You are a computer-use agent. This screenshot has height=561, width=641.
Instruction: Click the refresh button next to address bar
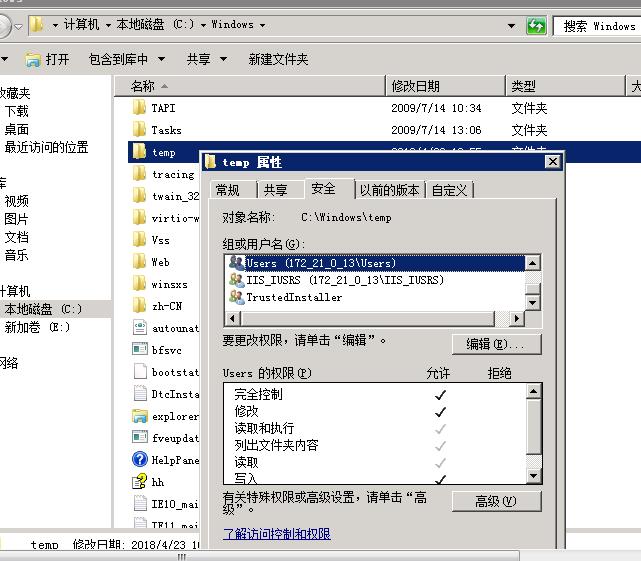[536, 25]
